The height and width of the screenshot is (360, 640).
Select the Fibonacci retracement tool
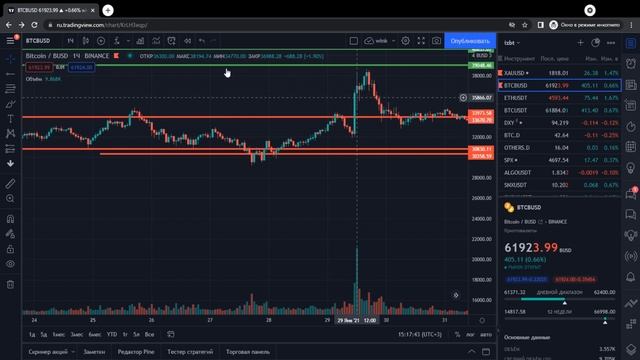(x=10, y=89)
